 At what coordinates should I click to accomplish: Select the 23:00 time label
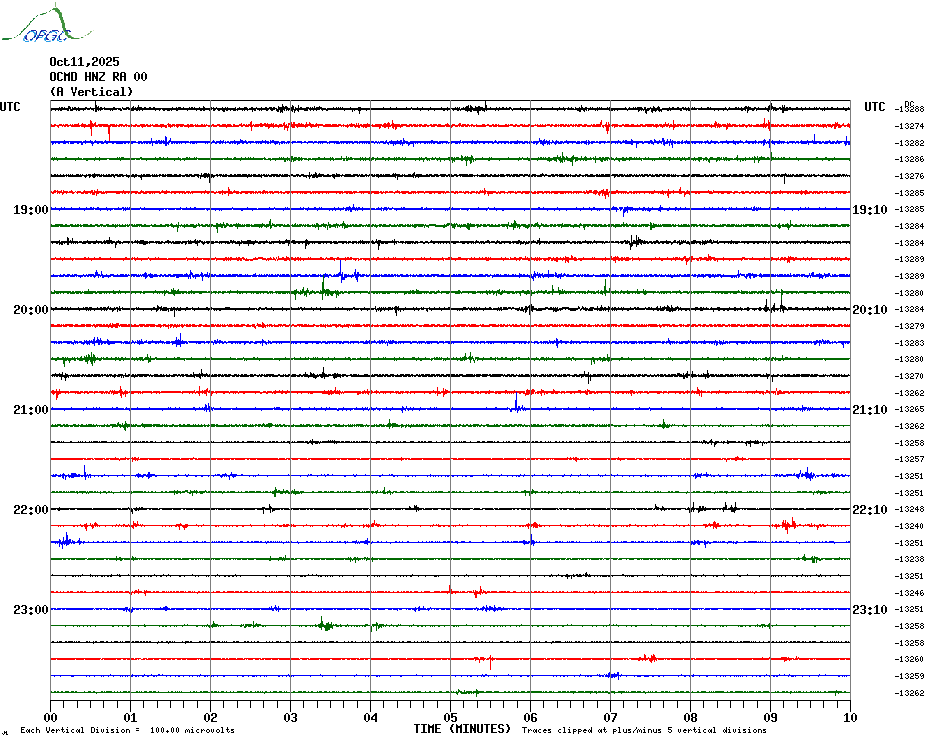pos(31,610)
